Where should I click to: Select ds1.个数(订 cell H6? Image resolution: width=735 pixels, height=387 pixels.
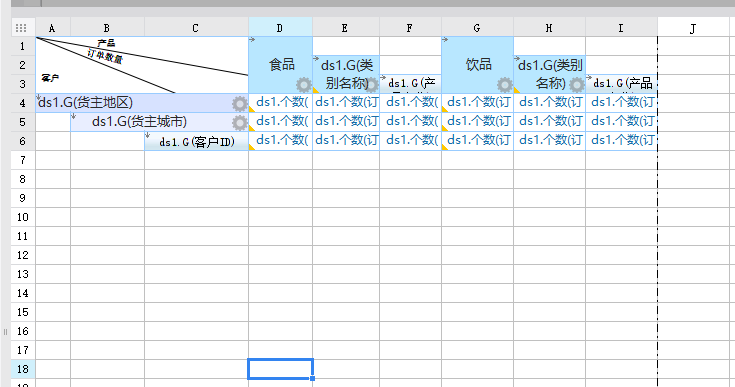(x=549, y=141)
